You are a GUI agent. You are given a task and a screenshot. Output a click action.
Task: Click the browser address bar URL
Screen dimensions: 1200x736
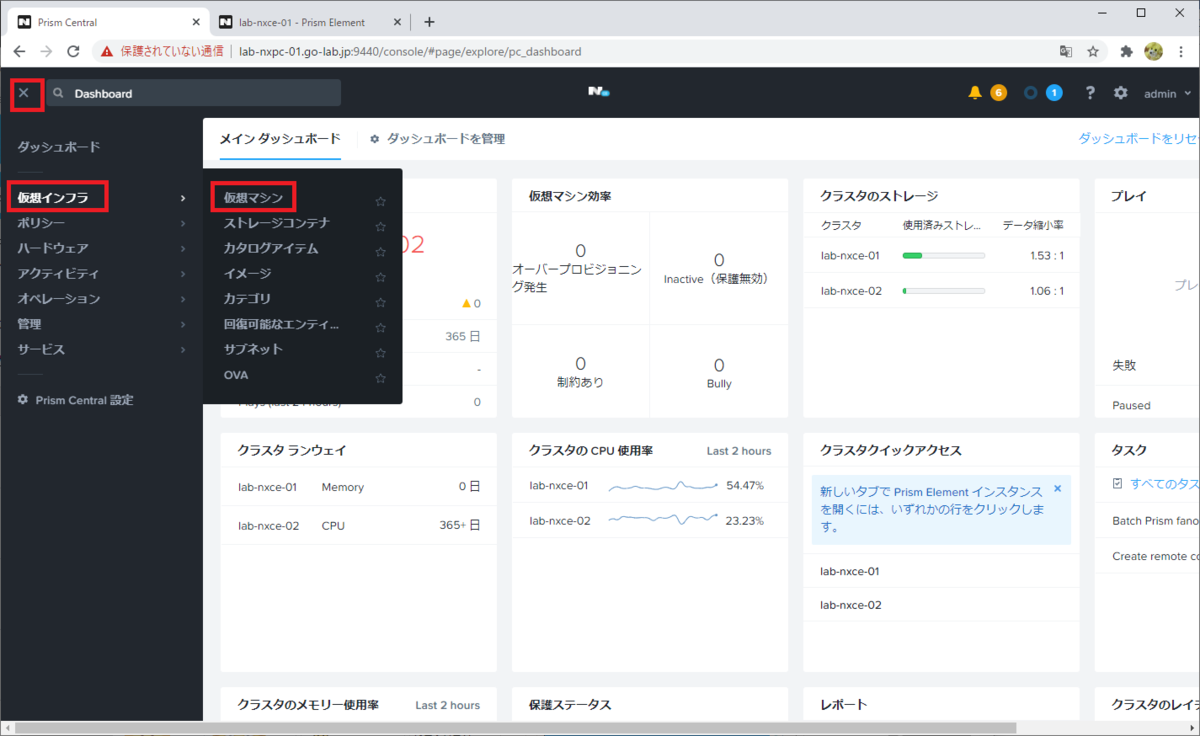click(x=409, y=51)
